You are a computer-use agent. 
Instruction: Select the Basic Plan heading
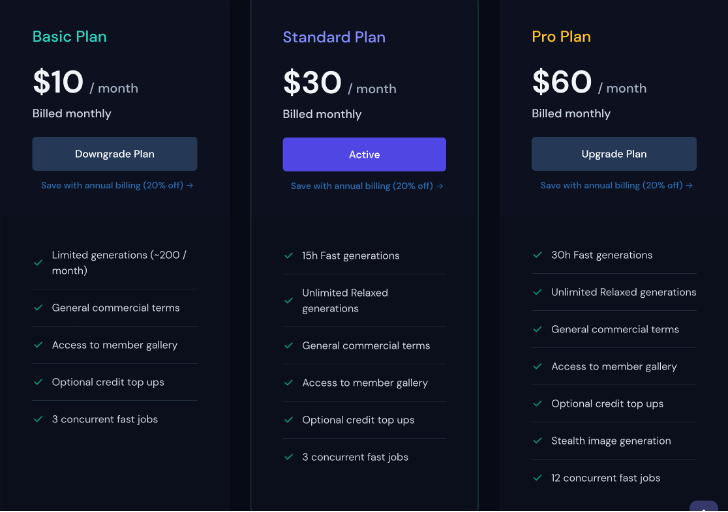click(70, 37)
